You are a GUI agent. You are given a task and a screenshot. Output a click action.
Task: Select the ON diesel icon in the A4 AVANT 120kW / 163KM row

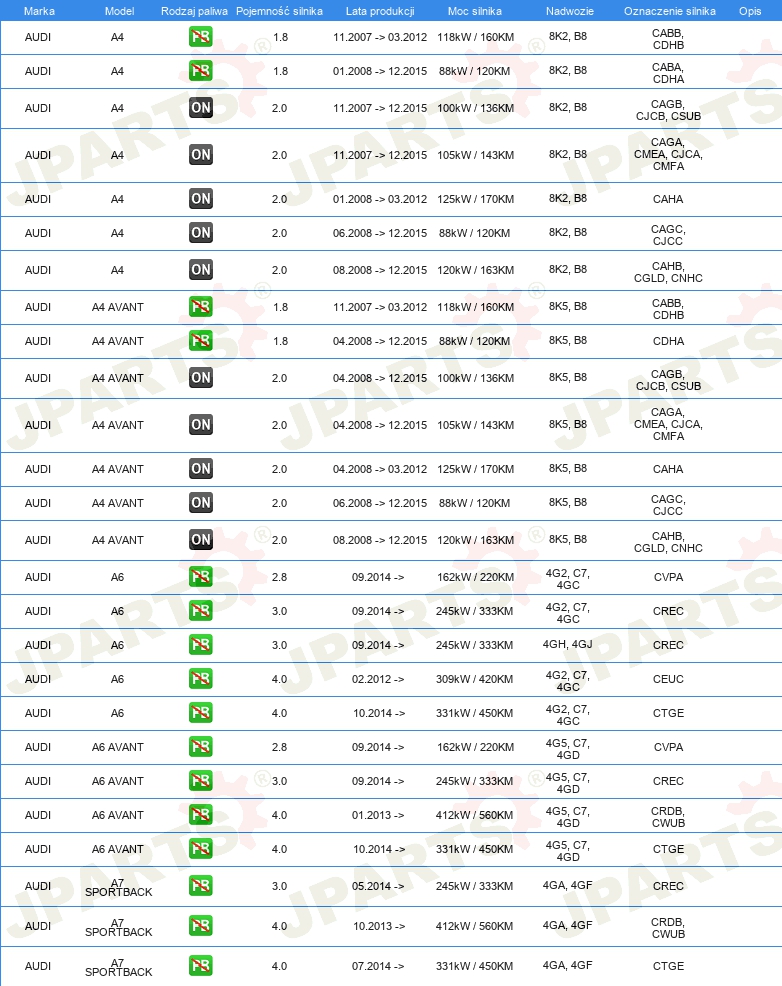(x=201, y=540)
